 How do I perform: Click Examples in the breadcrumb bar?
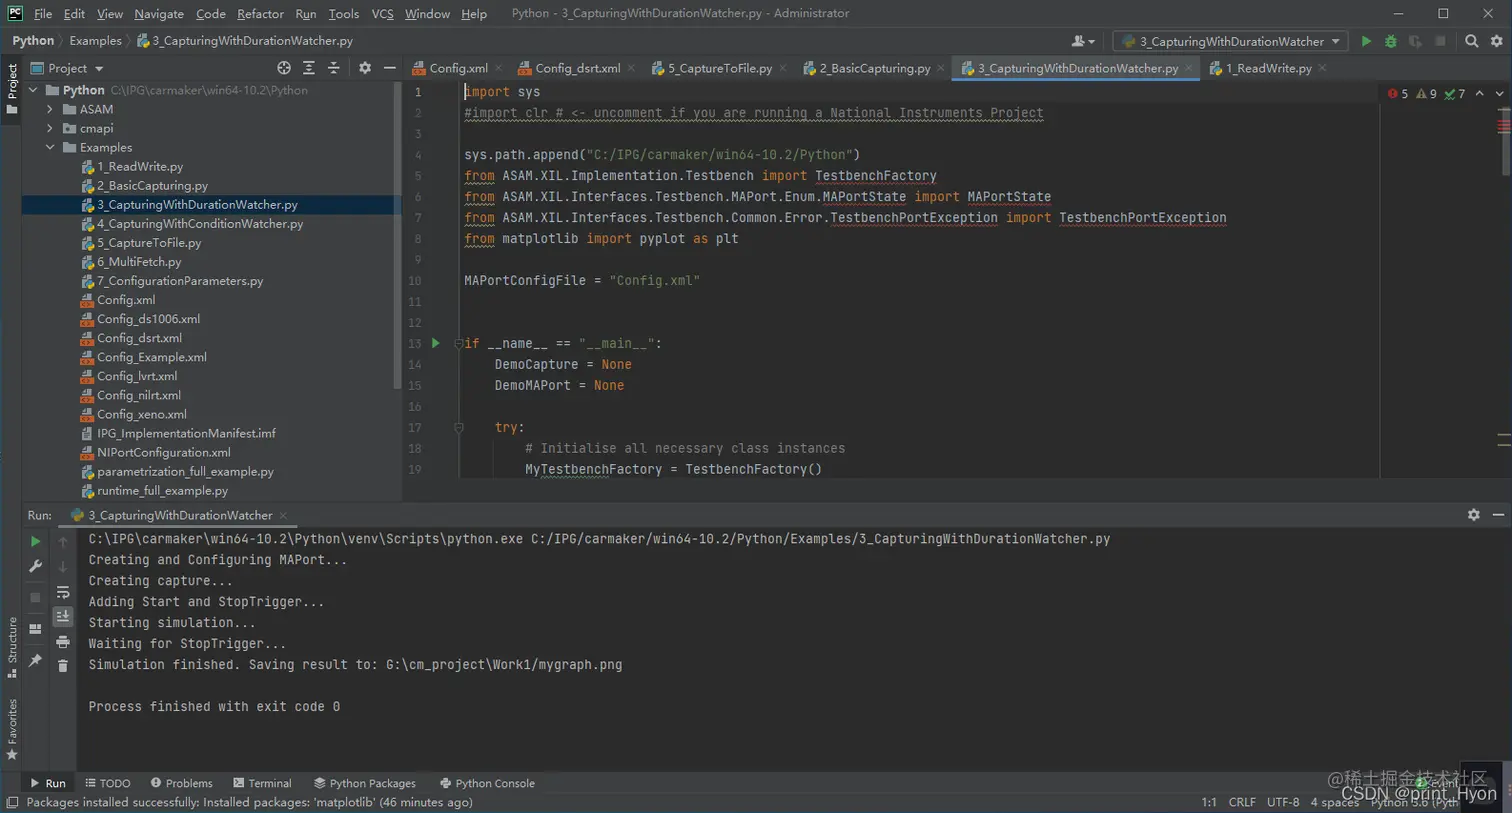click(x=95, y=41)
